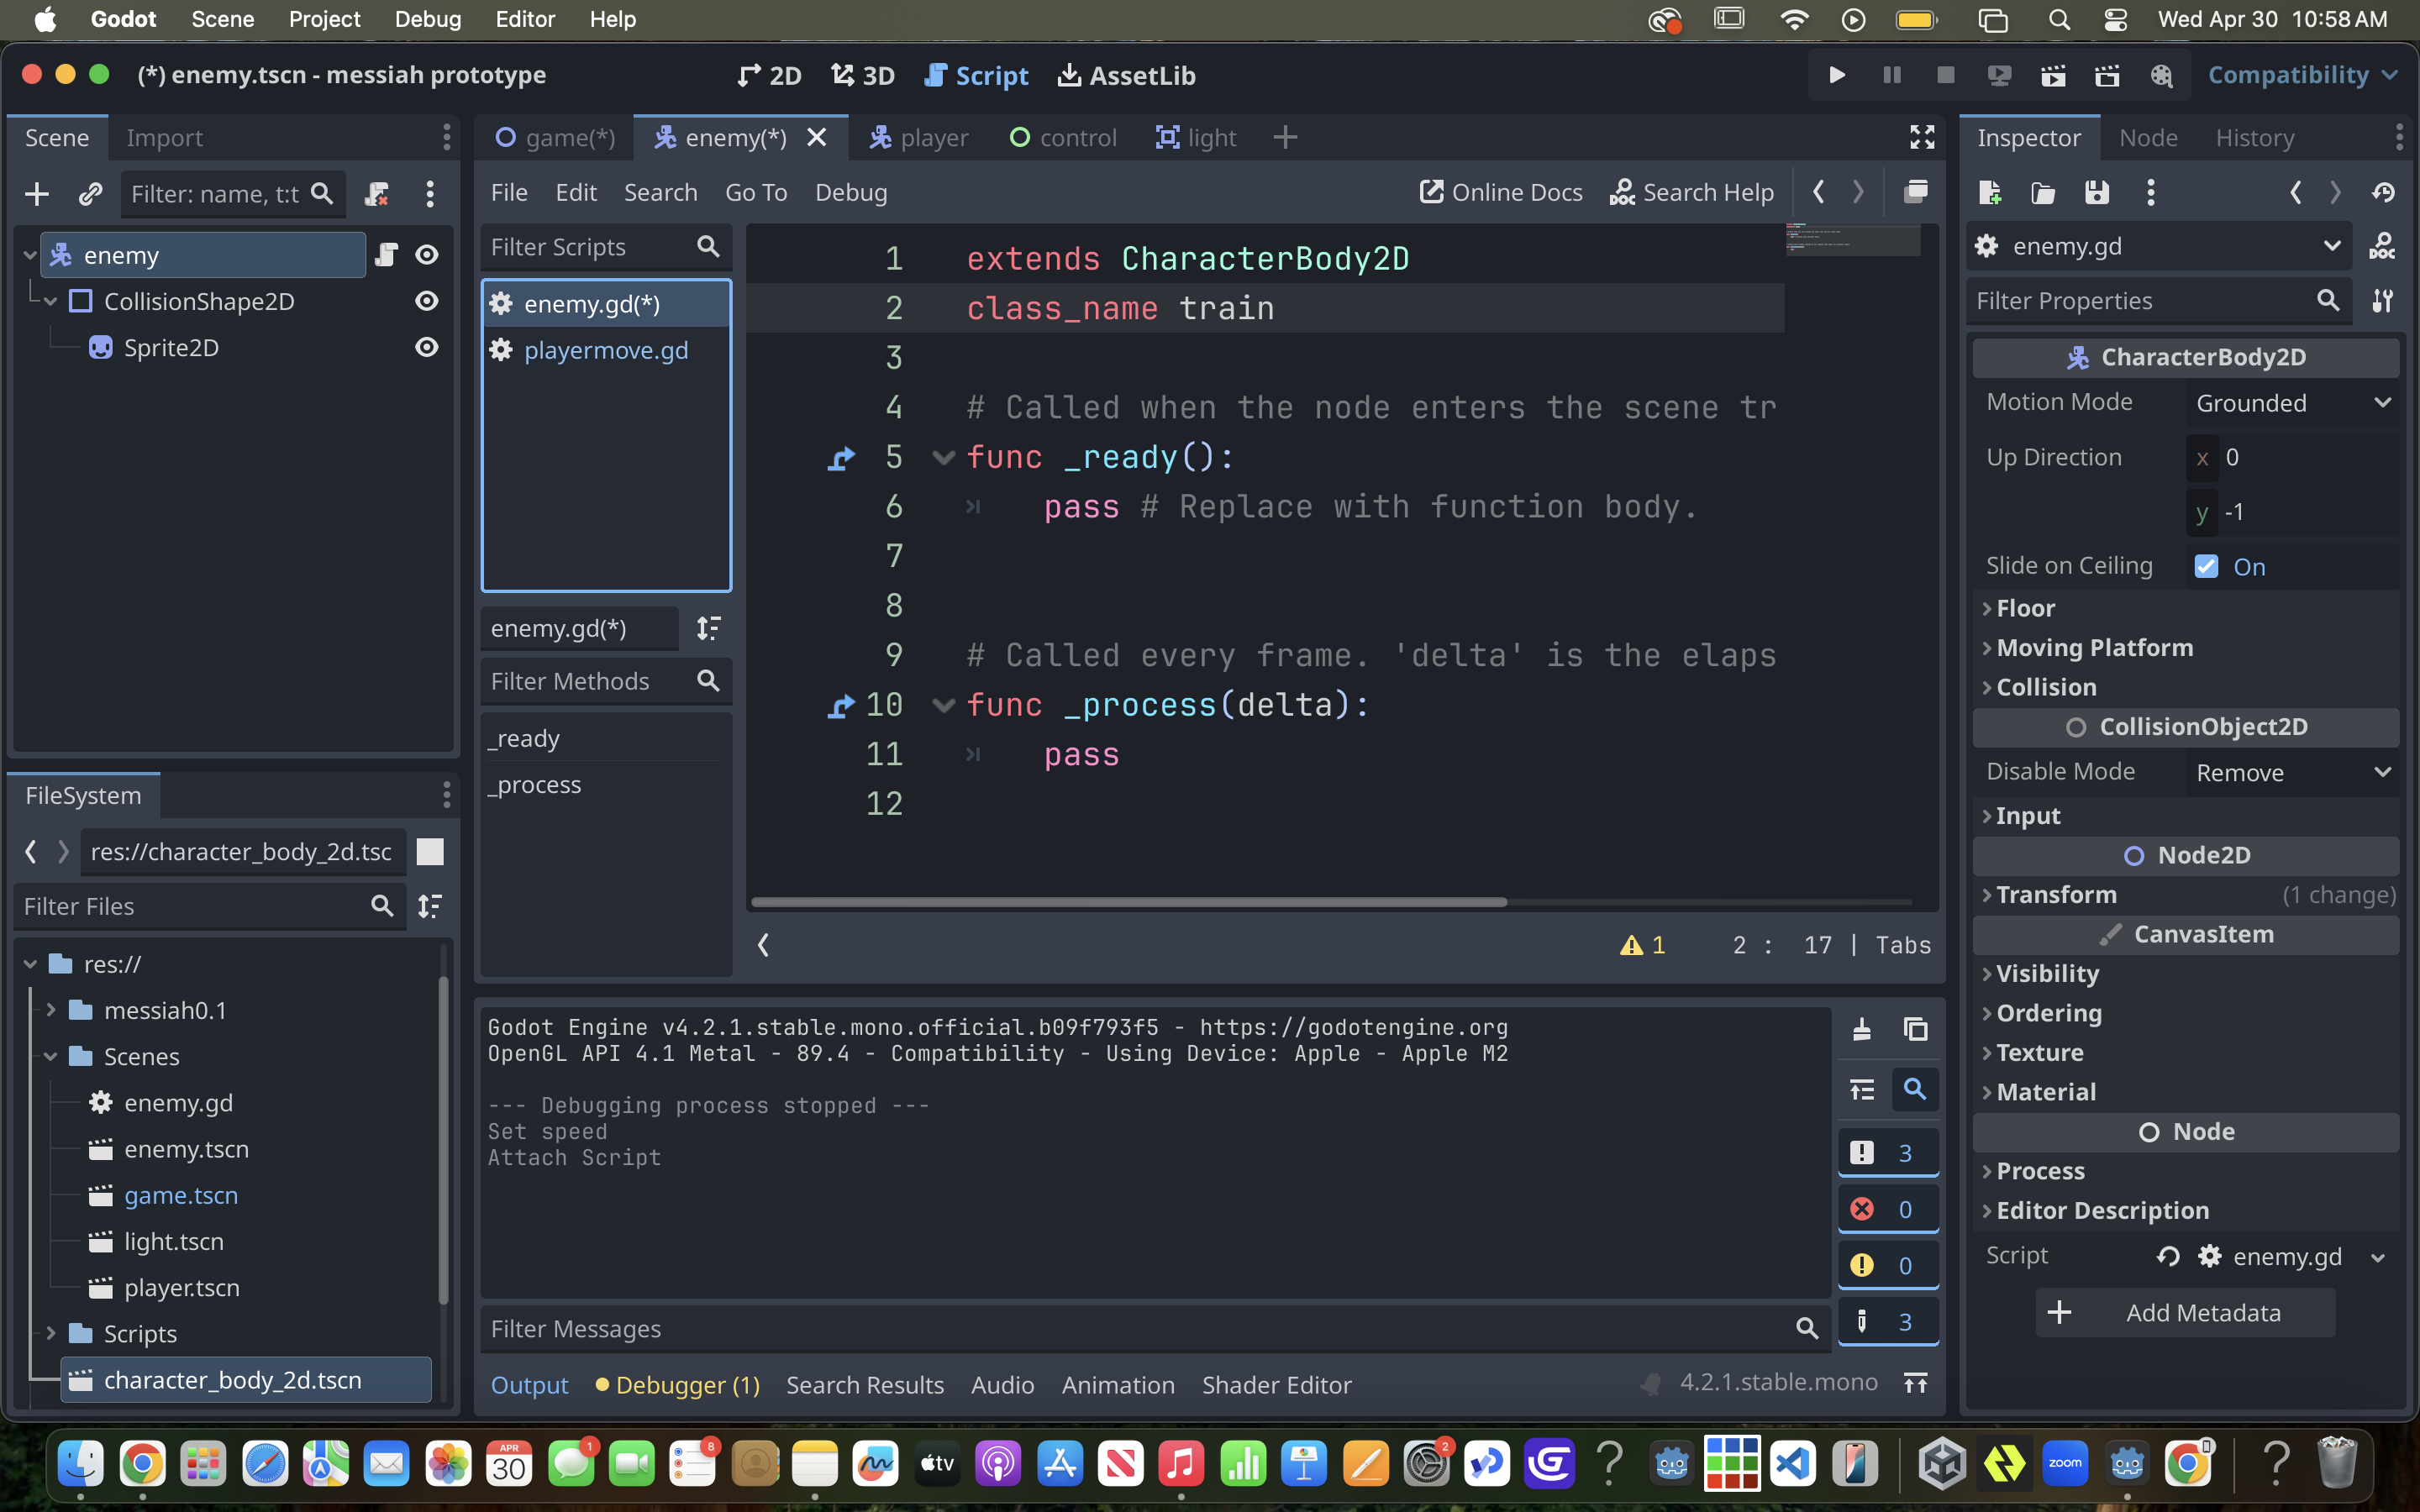The height and width of the screenshot is (1512, 2420).
Task: Add a new node with plus icon
Action: (37, 193)
